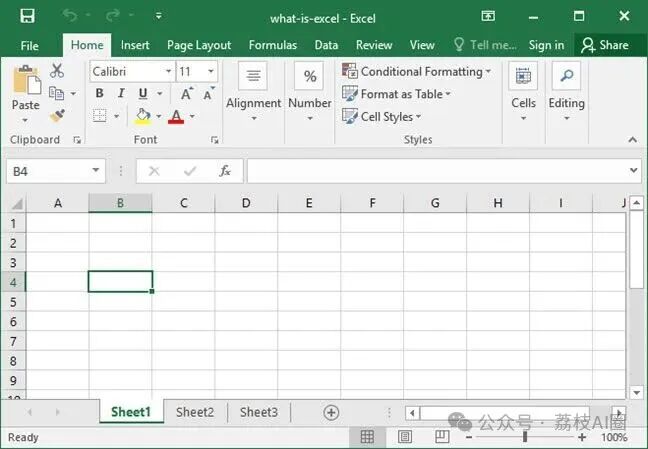
Task: Add new sheet with plus icon
Action: [331, 412]
